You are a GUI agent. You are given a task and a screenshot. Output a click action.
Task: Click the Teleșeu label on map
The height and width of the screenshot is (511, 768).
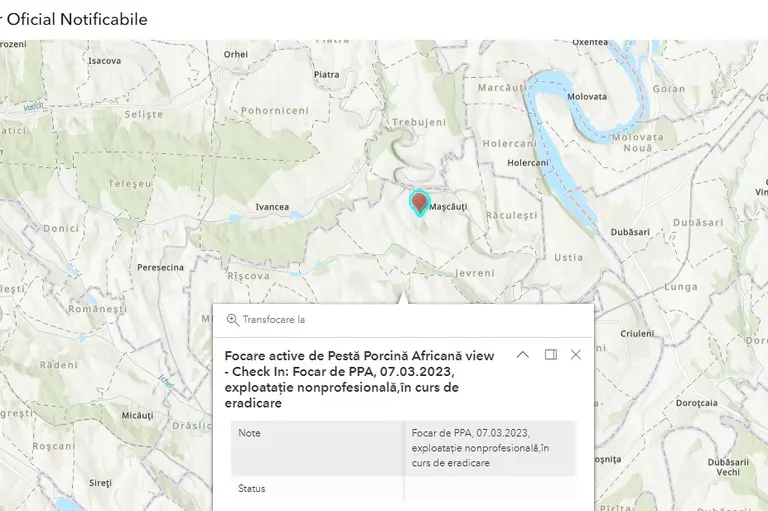(130, 184)
